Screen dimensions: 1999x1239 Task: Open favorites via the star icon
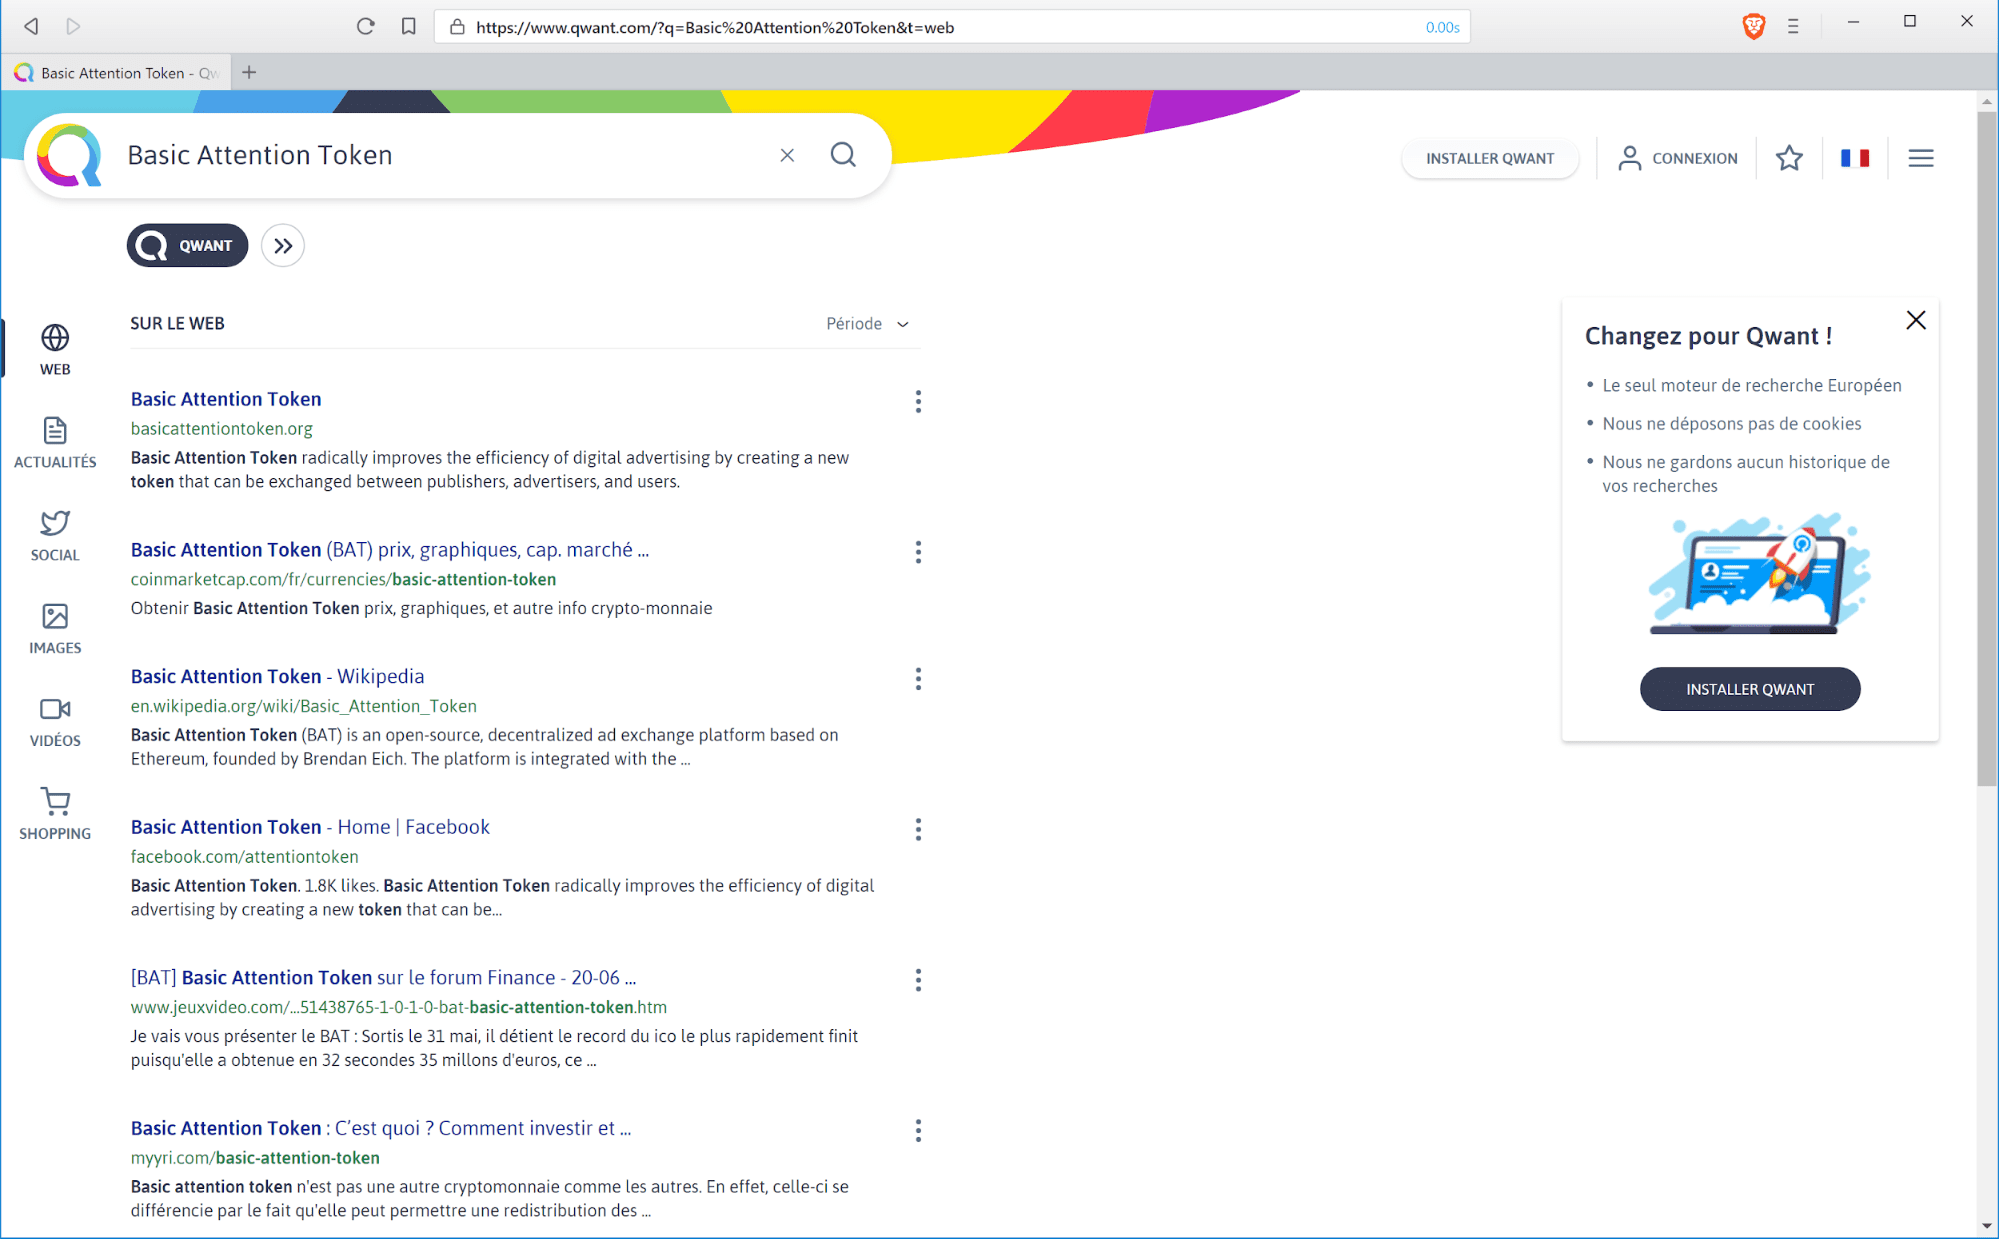point(1789,158)
